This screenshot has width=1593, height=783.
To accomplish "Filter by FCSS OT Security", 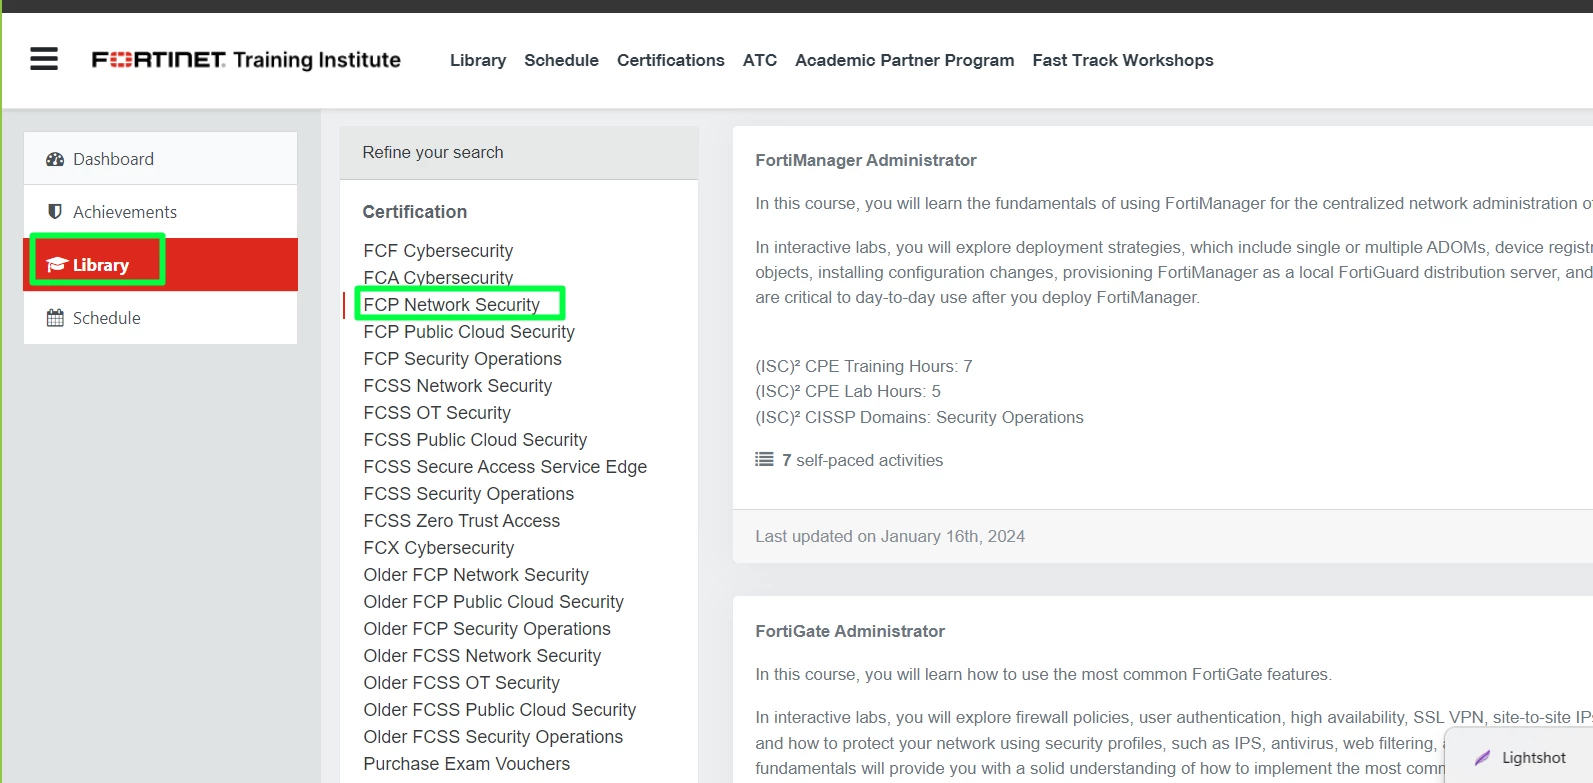I will click(437, 413).
